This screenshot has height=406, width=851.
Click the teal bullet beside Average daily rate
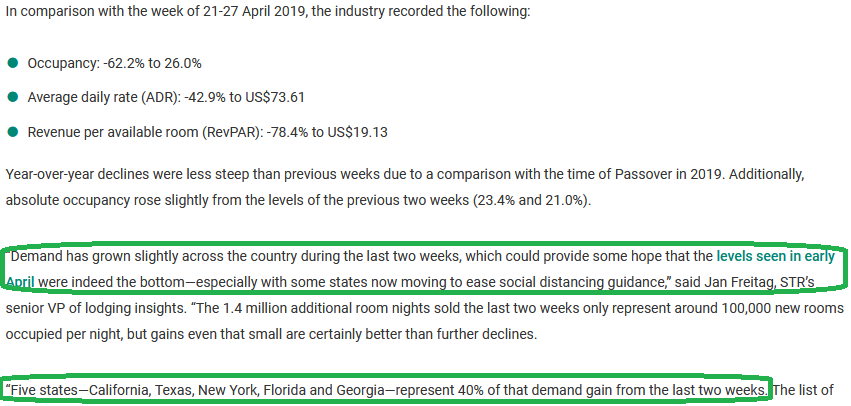click(12, 98)
